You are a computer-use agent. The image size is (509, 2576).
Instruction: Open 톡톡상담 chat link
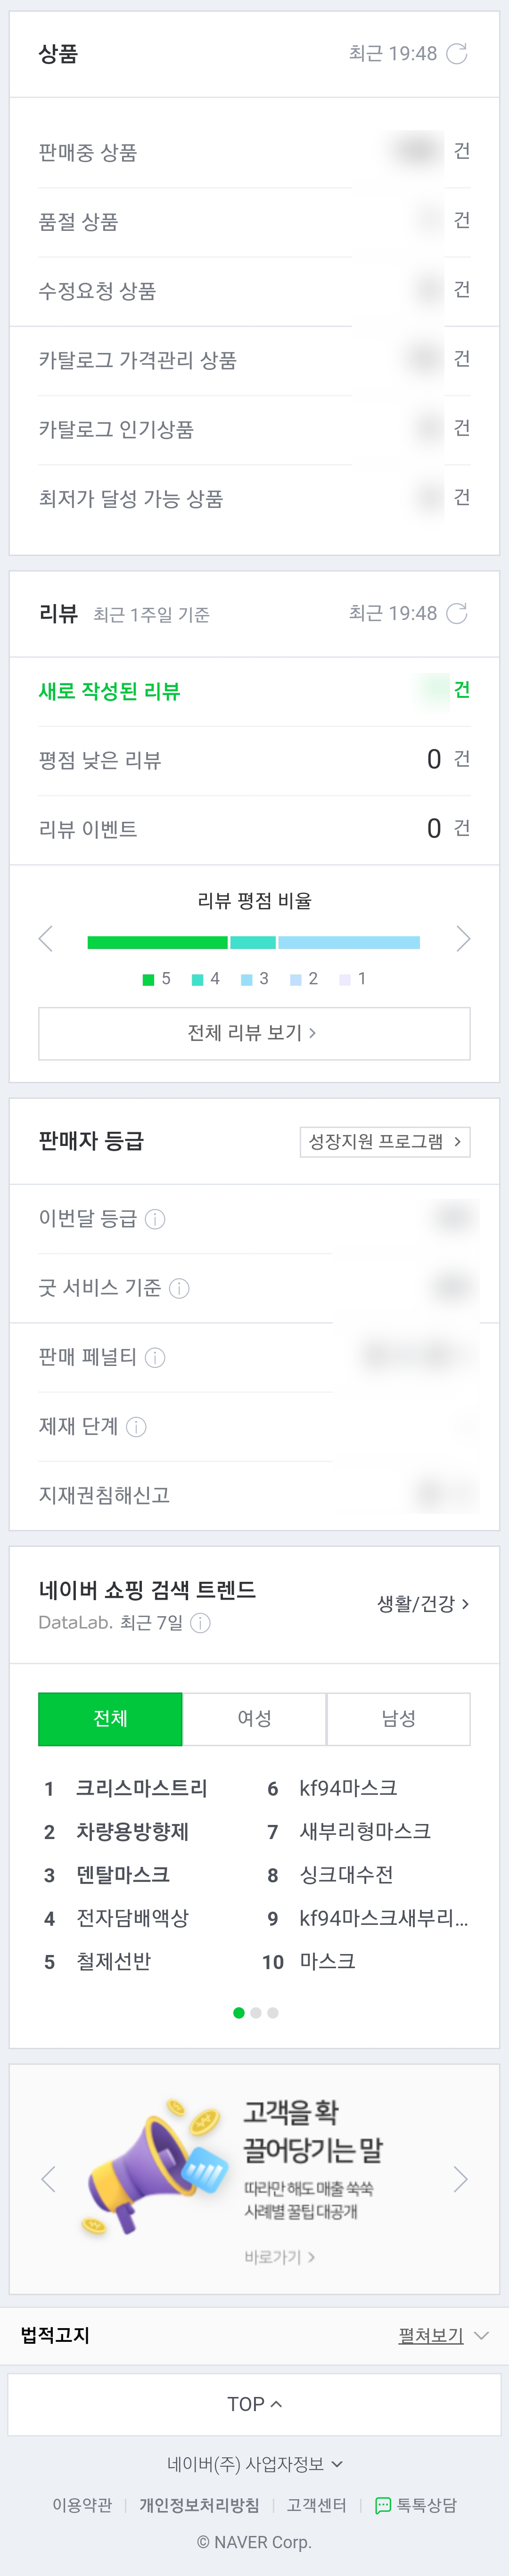pyautogui.click(x=416, y=2505)
